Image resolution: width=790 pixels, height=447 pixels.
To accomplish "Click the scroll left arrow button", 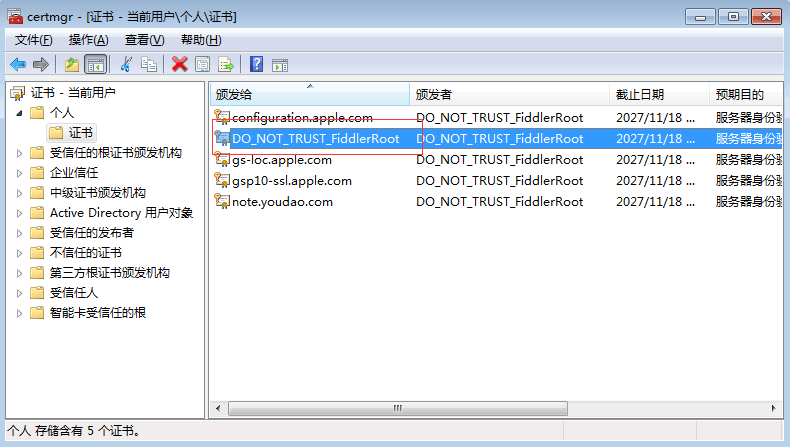I will 218,408.
